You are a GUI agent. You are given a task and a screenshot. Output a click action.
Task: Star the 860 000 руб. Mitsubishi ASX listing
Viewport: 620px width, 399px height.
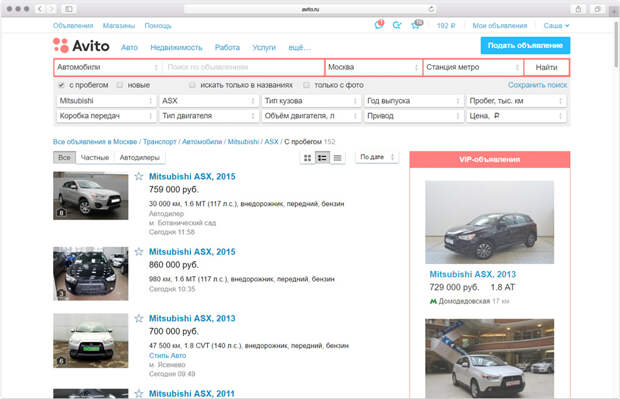[139, 252]
